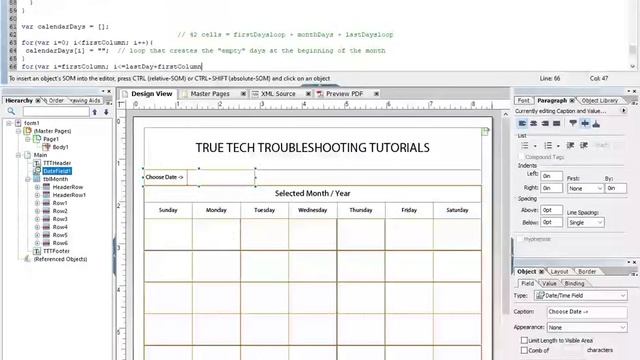Open the Binding sub-tab
The height and width of the screenshot is (360, 640).
click(x=574, y=283)
